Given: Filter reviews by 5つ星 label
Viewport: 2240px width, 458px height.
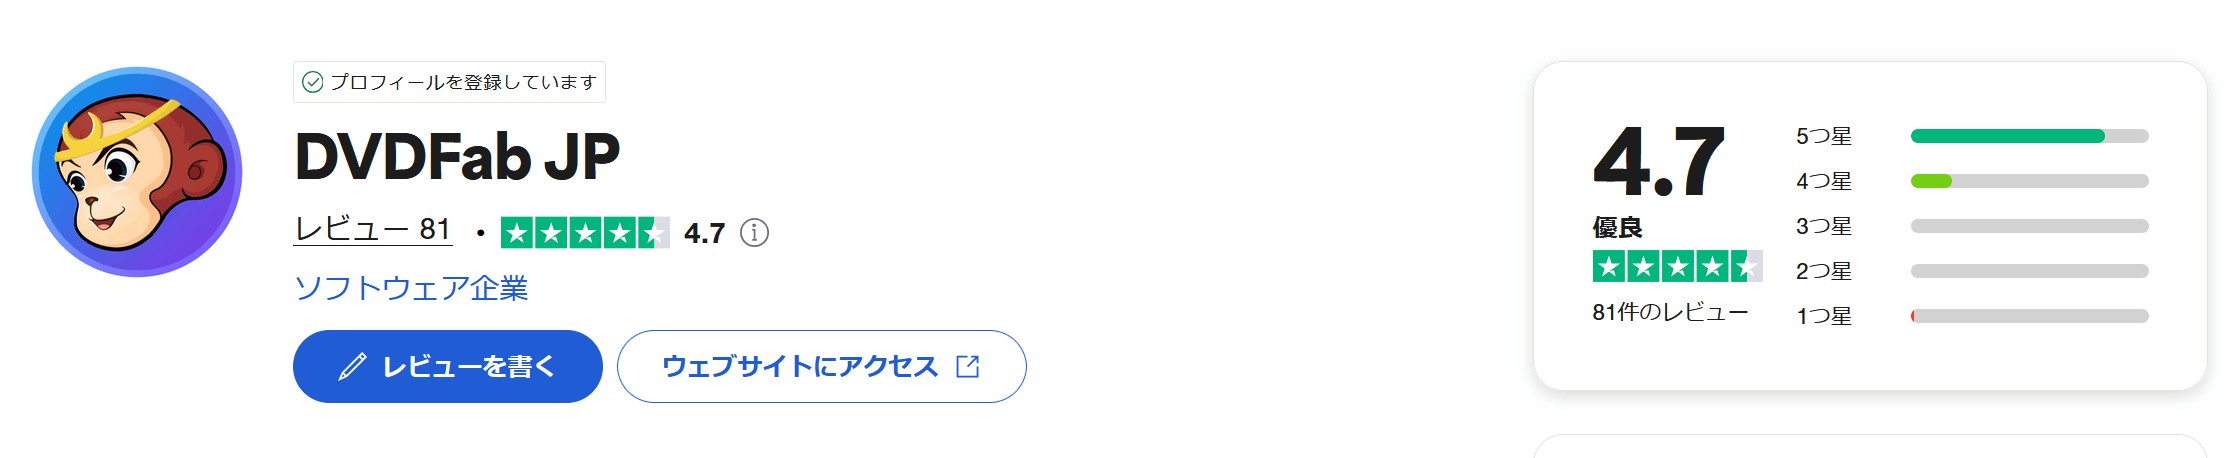Looking at the screenshot, I should pyautogui.click(x=1824, y=136).
